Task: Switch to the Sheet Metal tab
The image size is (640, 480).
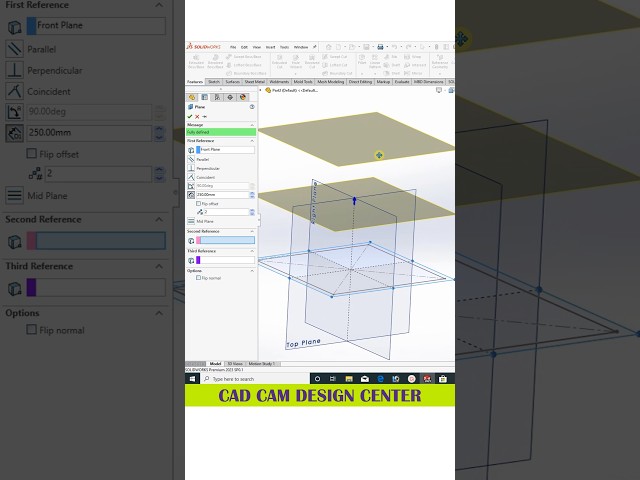Action: point(255,82)
